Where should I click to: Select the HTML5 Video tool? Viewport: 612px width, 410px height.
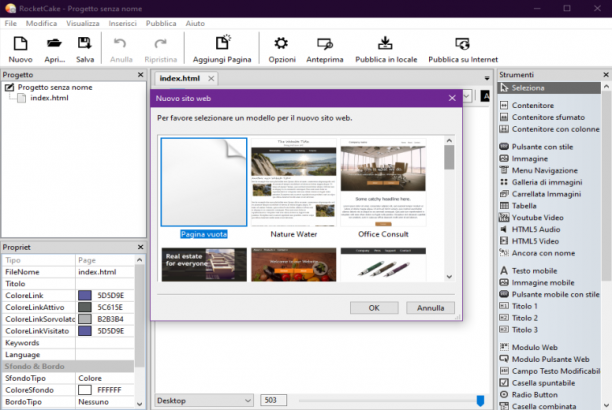pyautogui.click(x=529, y=241)
